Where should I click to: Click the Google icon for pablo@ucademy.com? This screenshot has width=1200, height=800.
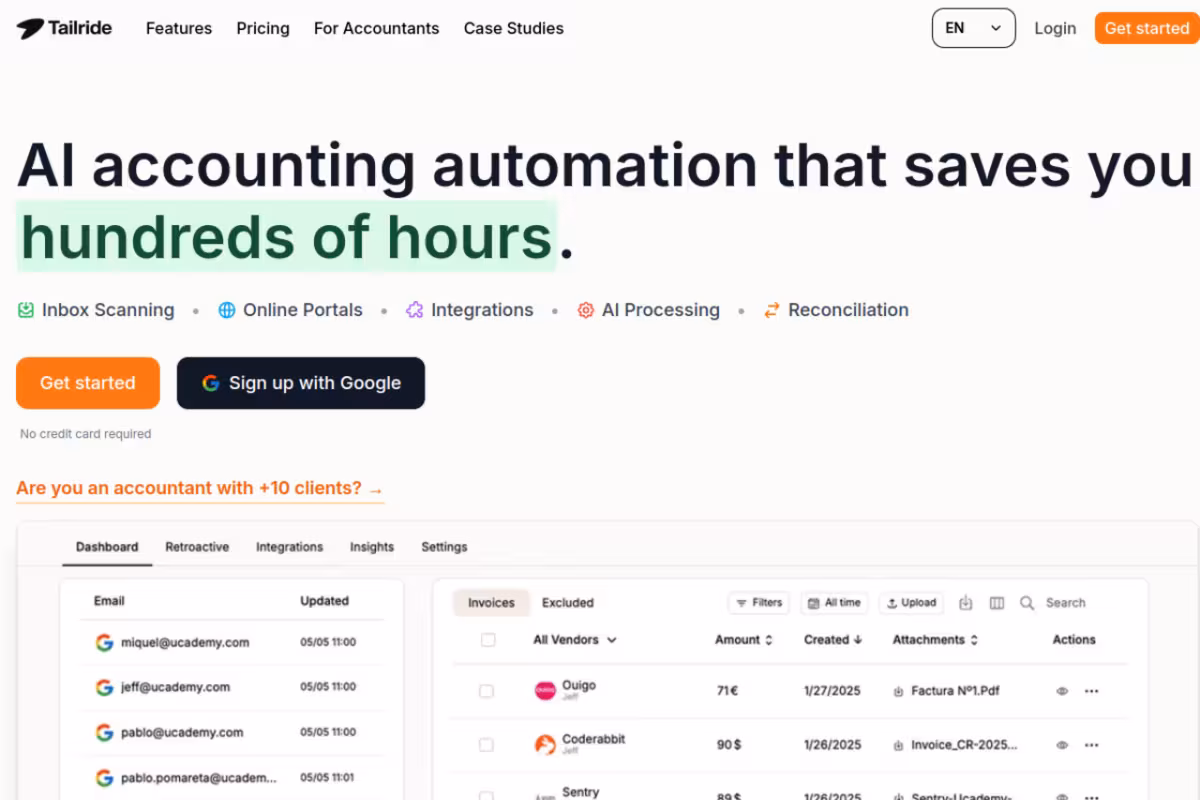(x=104, y=732)
